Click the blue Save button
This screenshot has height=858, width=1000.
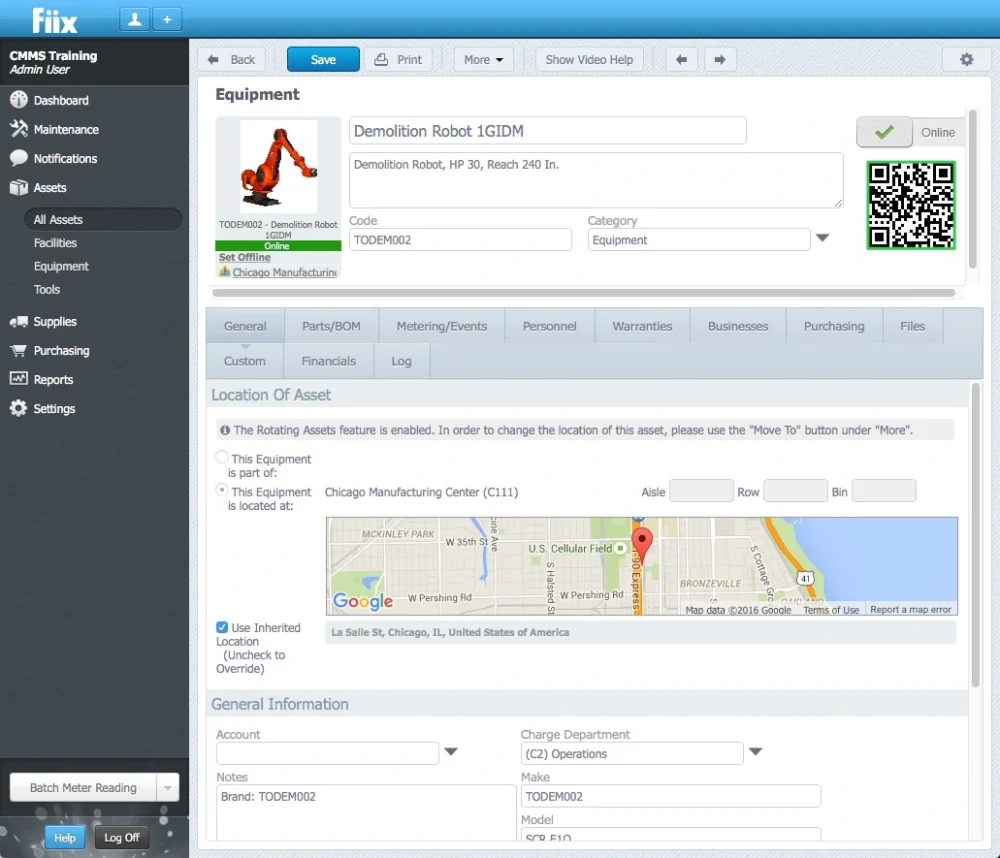pyautogui.click(x=323, y=60)
